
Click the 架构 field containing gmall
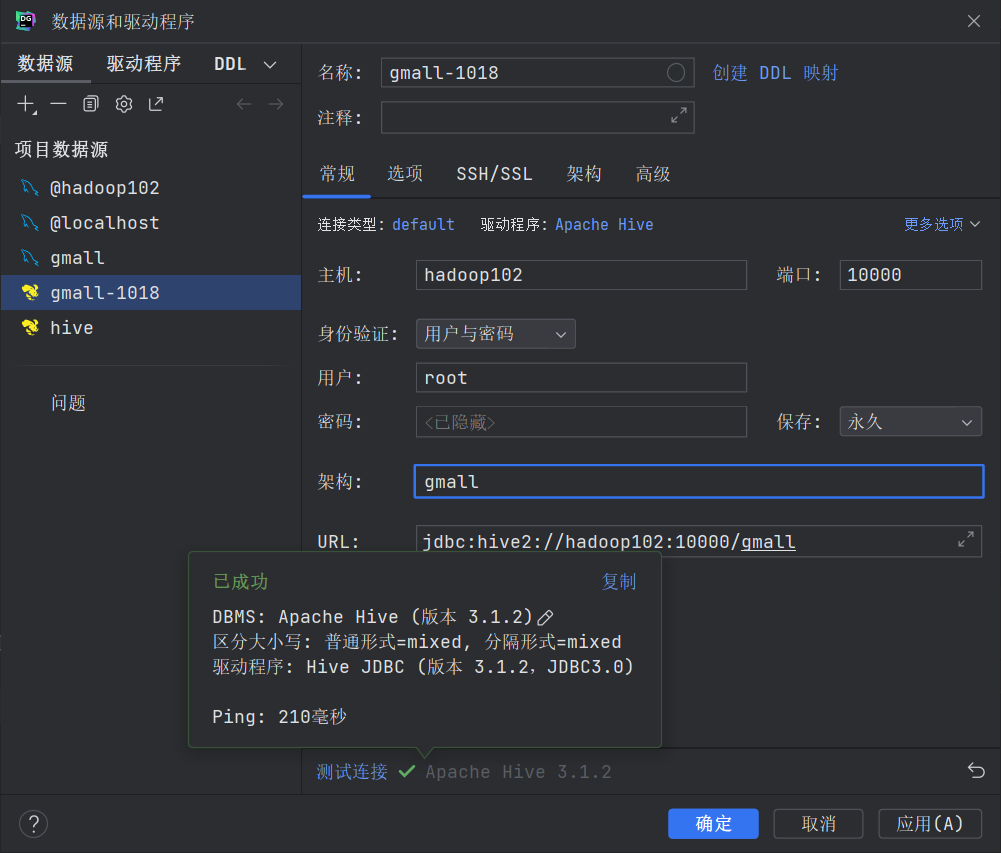coord(699,481)
